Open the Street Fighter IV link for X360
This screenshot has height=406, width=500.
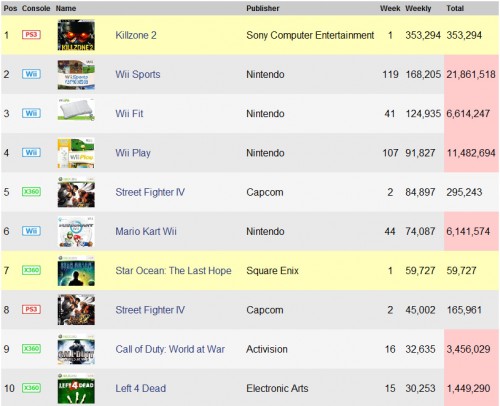[150, 192]
